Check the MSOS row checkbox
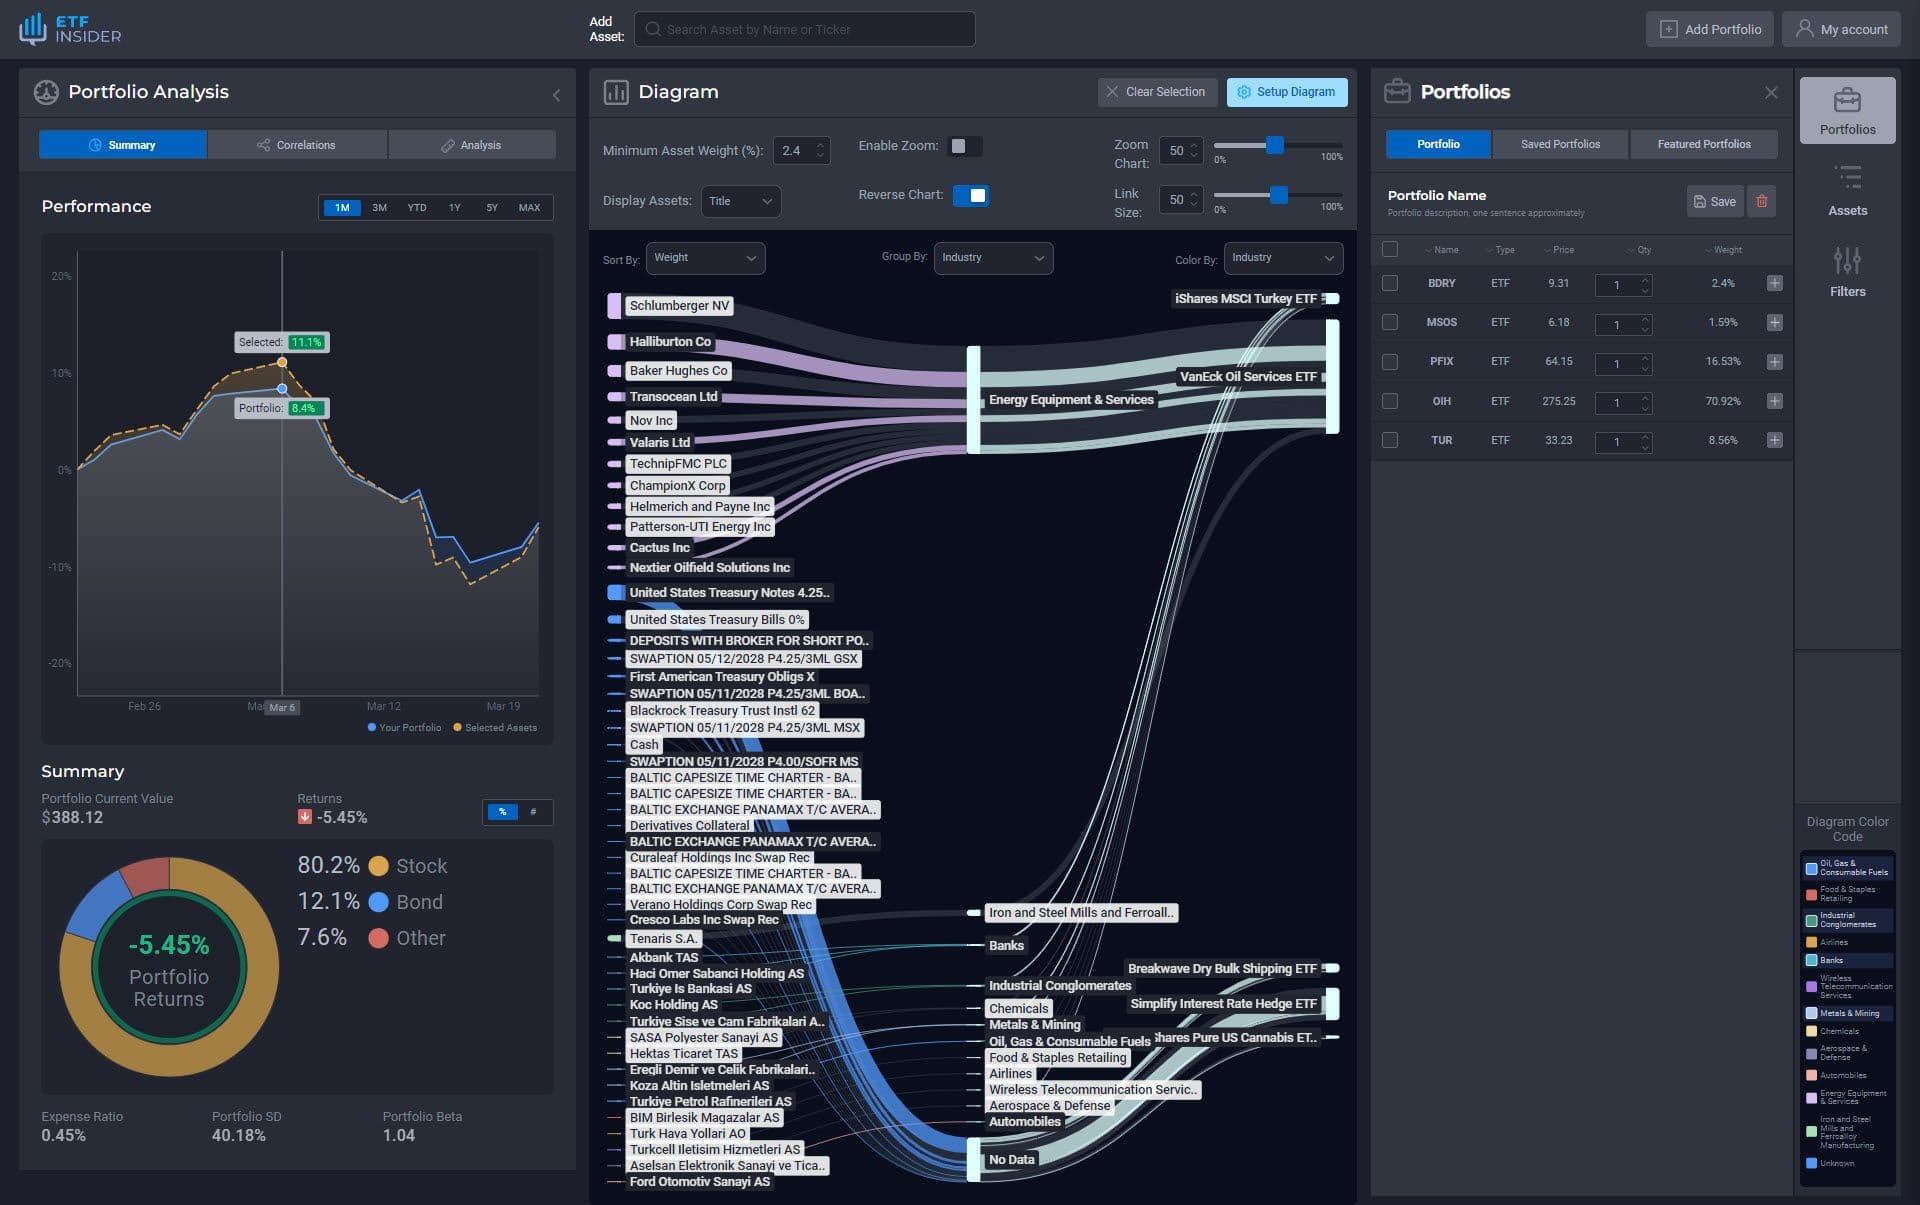The height and width of the screenshot is (1205, 1920). click(x=1390, y=322)
